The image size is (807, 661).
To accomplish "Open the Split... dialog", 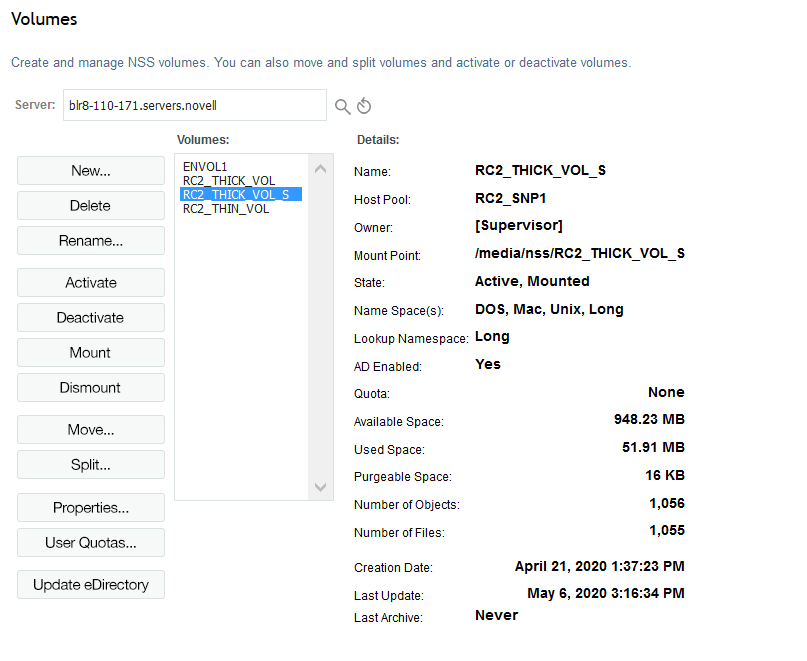I will point(90,464).
